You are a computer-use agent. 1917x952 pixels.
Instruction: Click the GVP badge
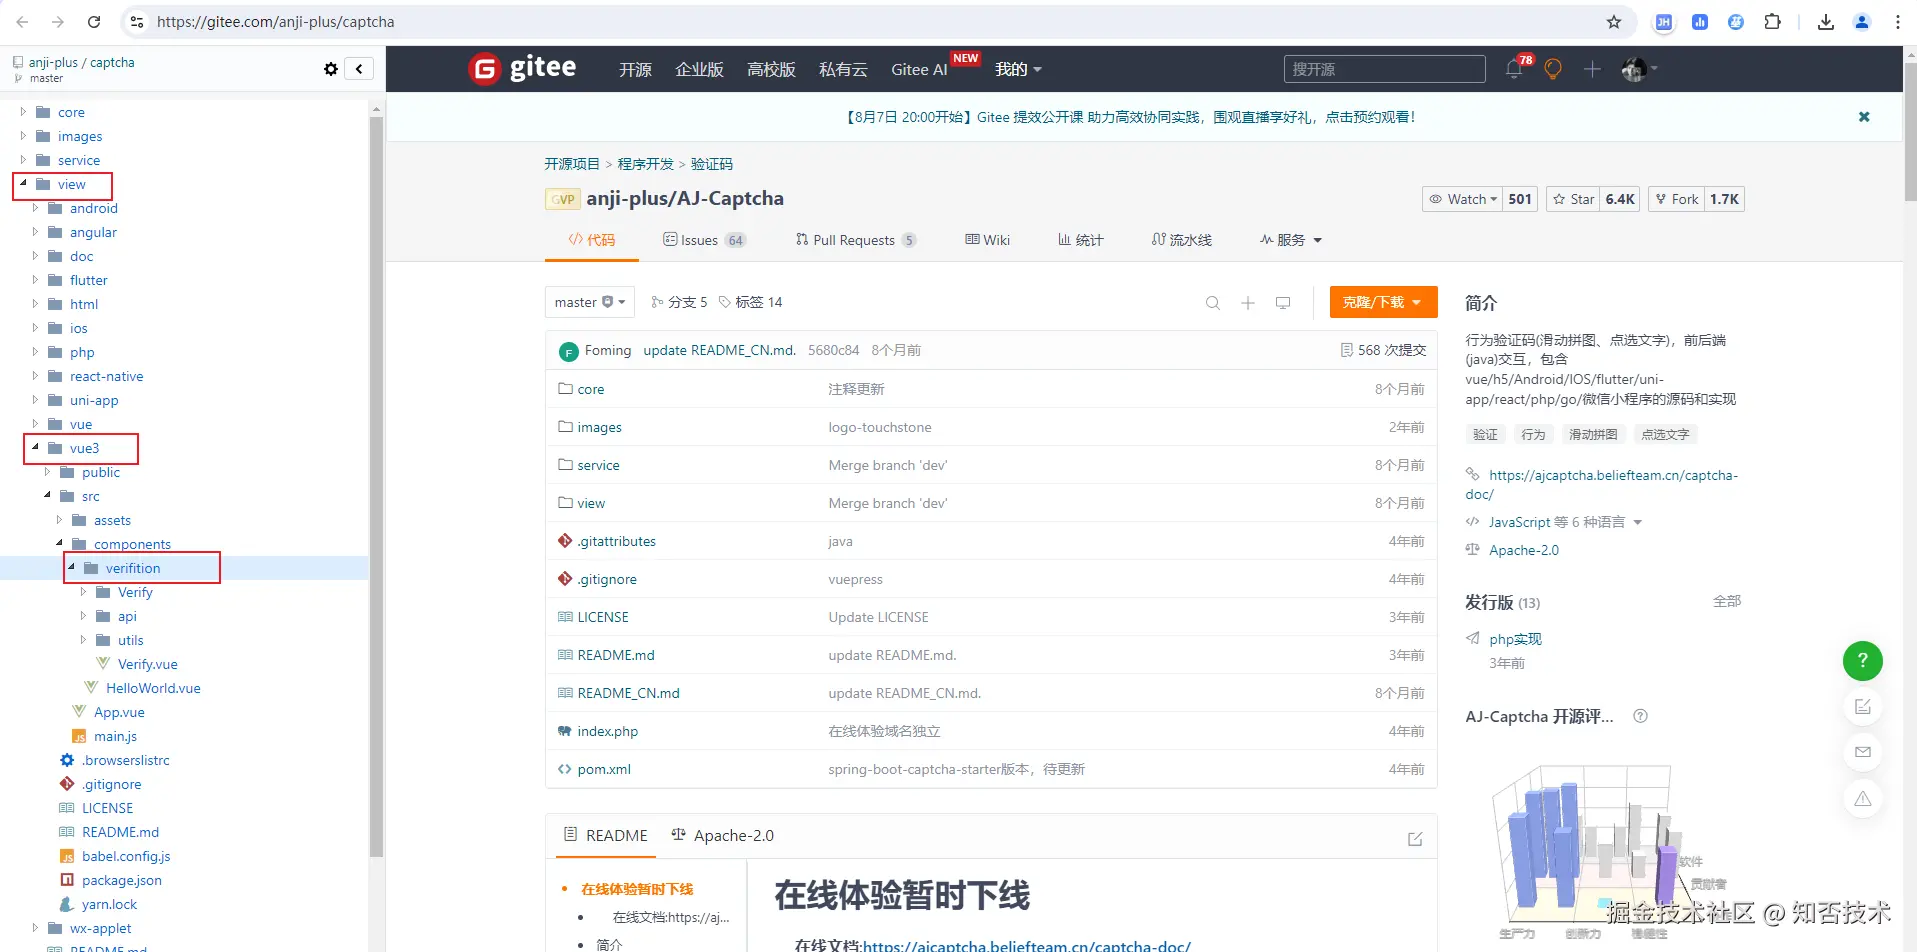pos(563,199)
